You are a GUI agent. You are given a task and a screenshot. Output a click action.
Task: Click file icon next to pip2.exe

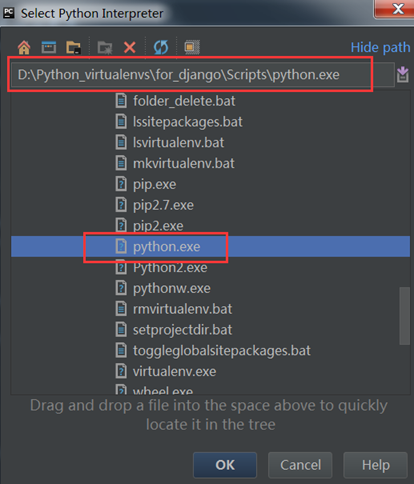point(121,226)
